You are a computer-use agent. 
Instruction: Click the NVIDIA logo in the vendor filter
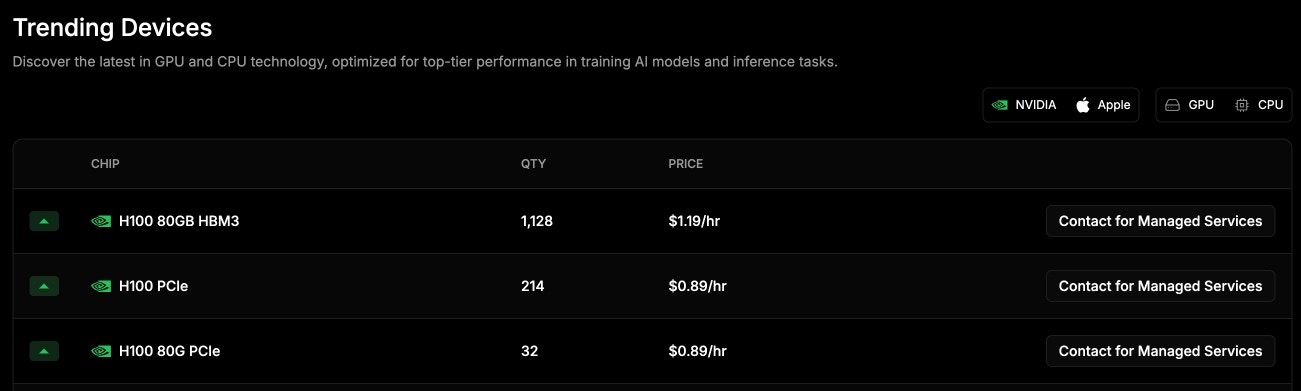pyautogui.click(x=999, y=105)
